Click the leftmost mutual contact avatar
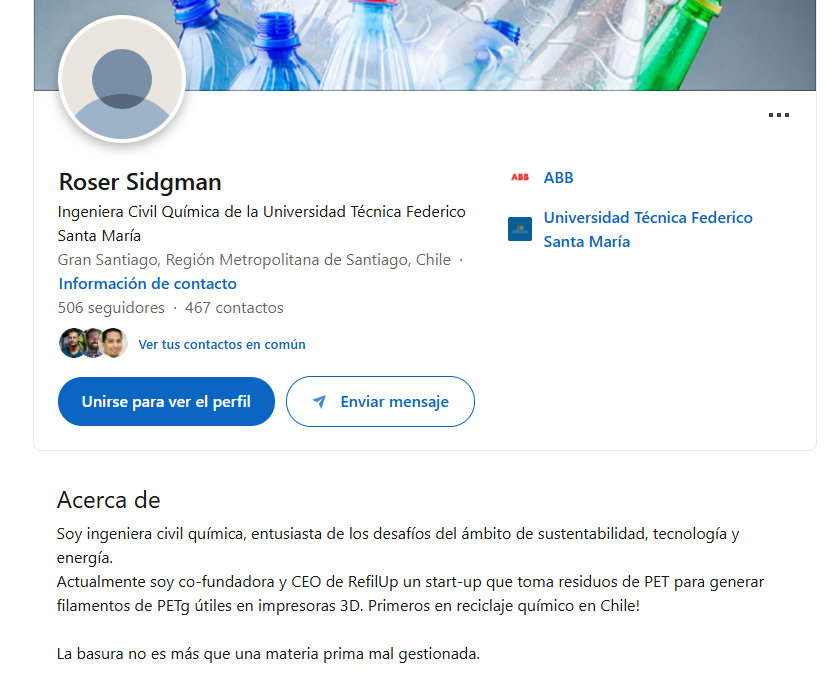Image resolution: width=827 pixels, height=677 pixels. coord(71,343)
